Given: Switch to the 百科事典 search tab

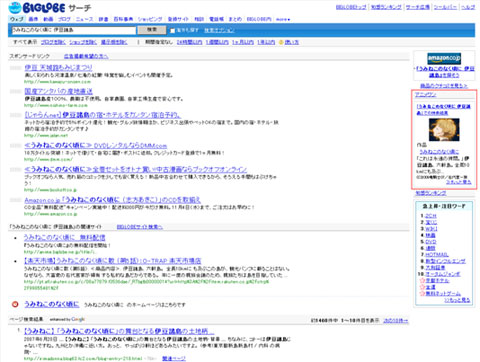Looking at the screenshot, I should coord(123,19).
